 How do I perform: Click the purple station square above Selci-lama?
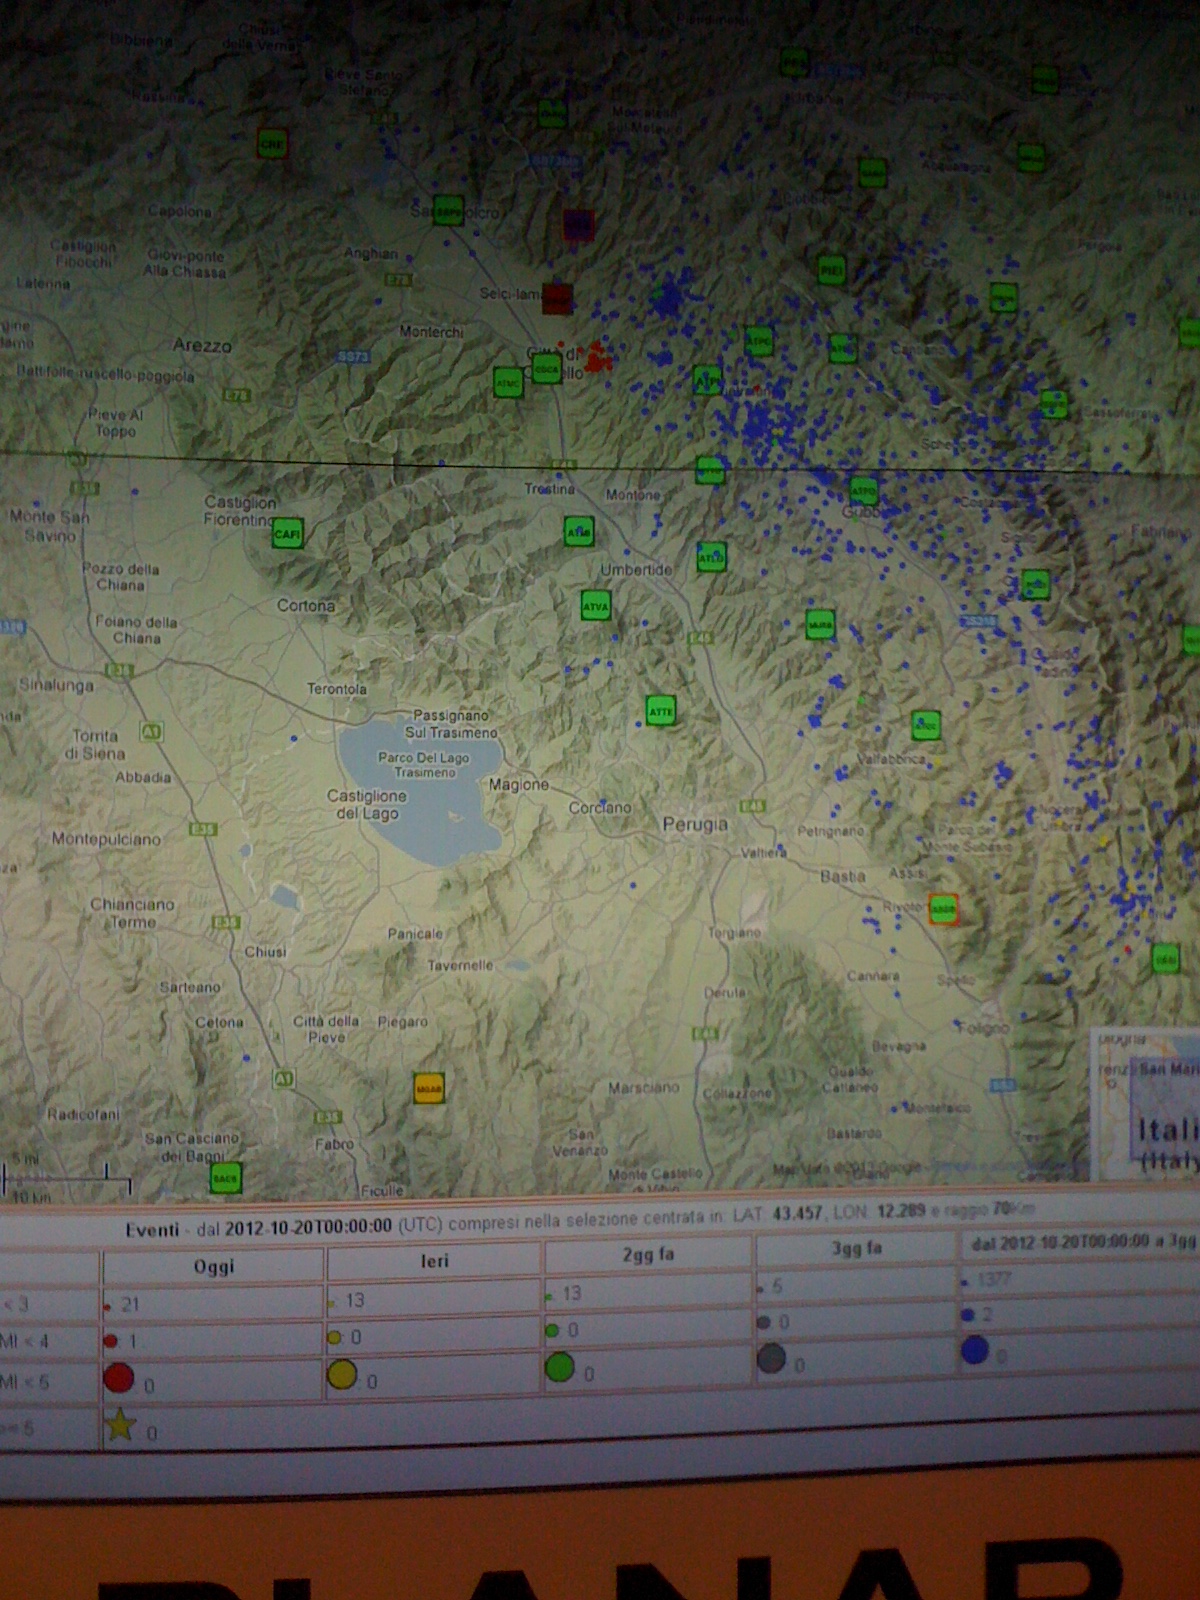[578, 225]
